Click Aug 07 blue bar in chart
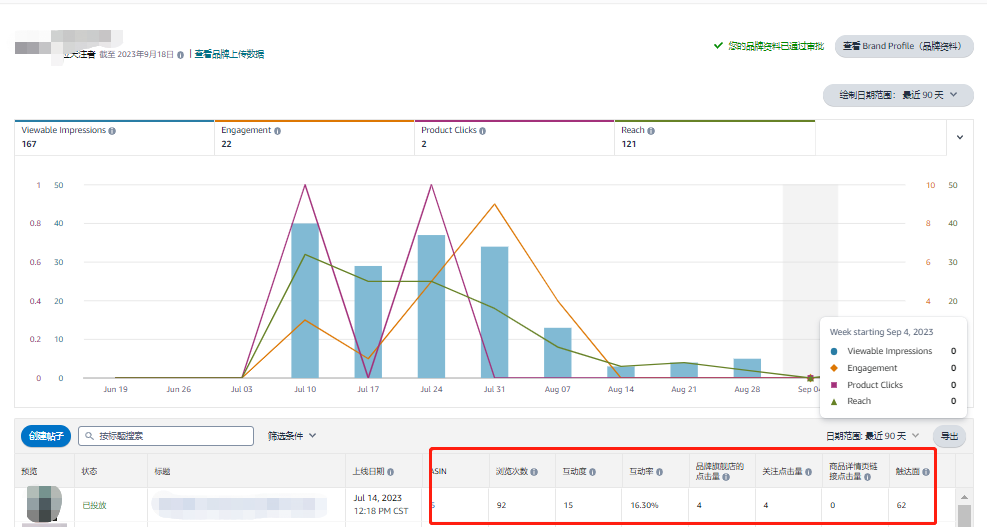Screen dimensions: 987x527 pyautogui.click(x=558, y=353)
